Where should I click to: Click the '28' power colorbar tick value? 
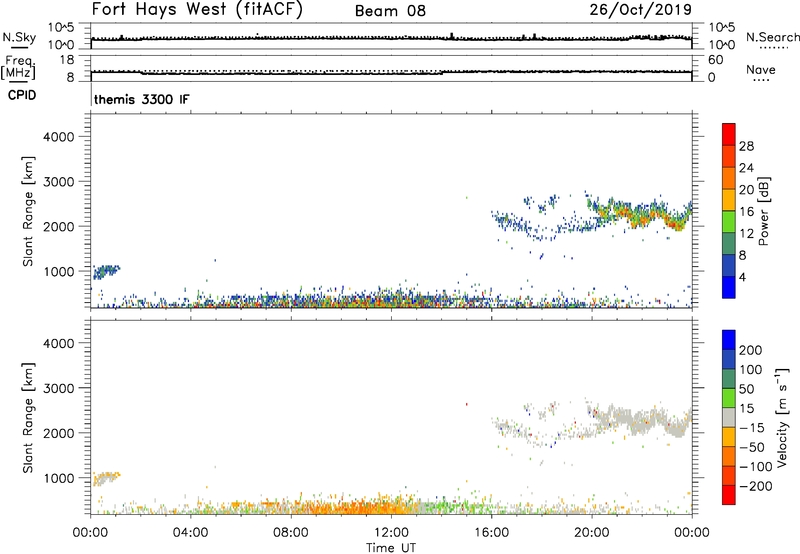[x=746, y=146]
